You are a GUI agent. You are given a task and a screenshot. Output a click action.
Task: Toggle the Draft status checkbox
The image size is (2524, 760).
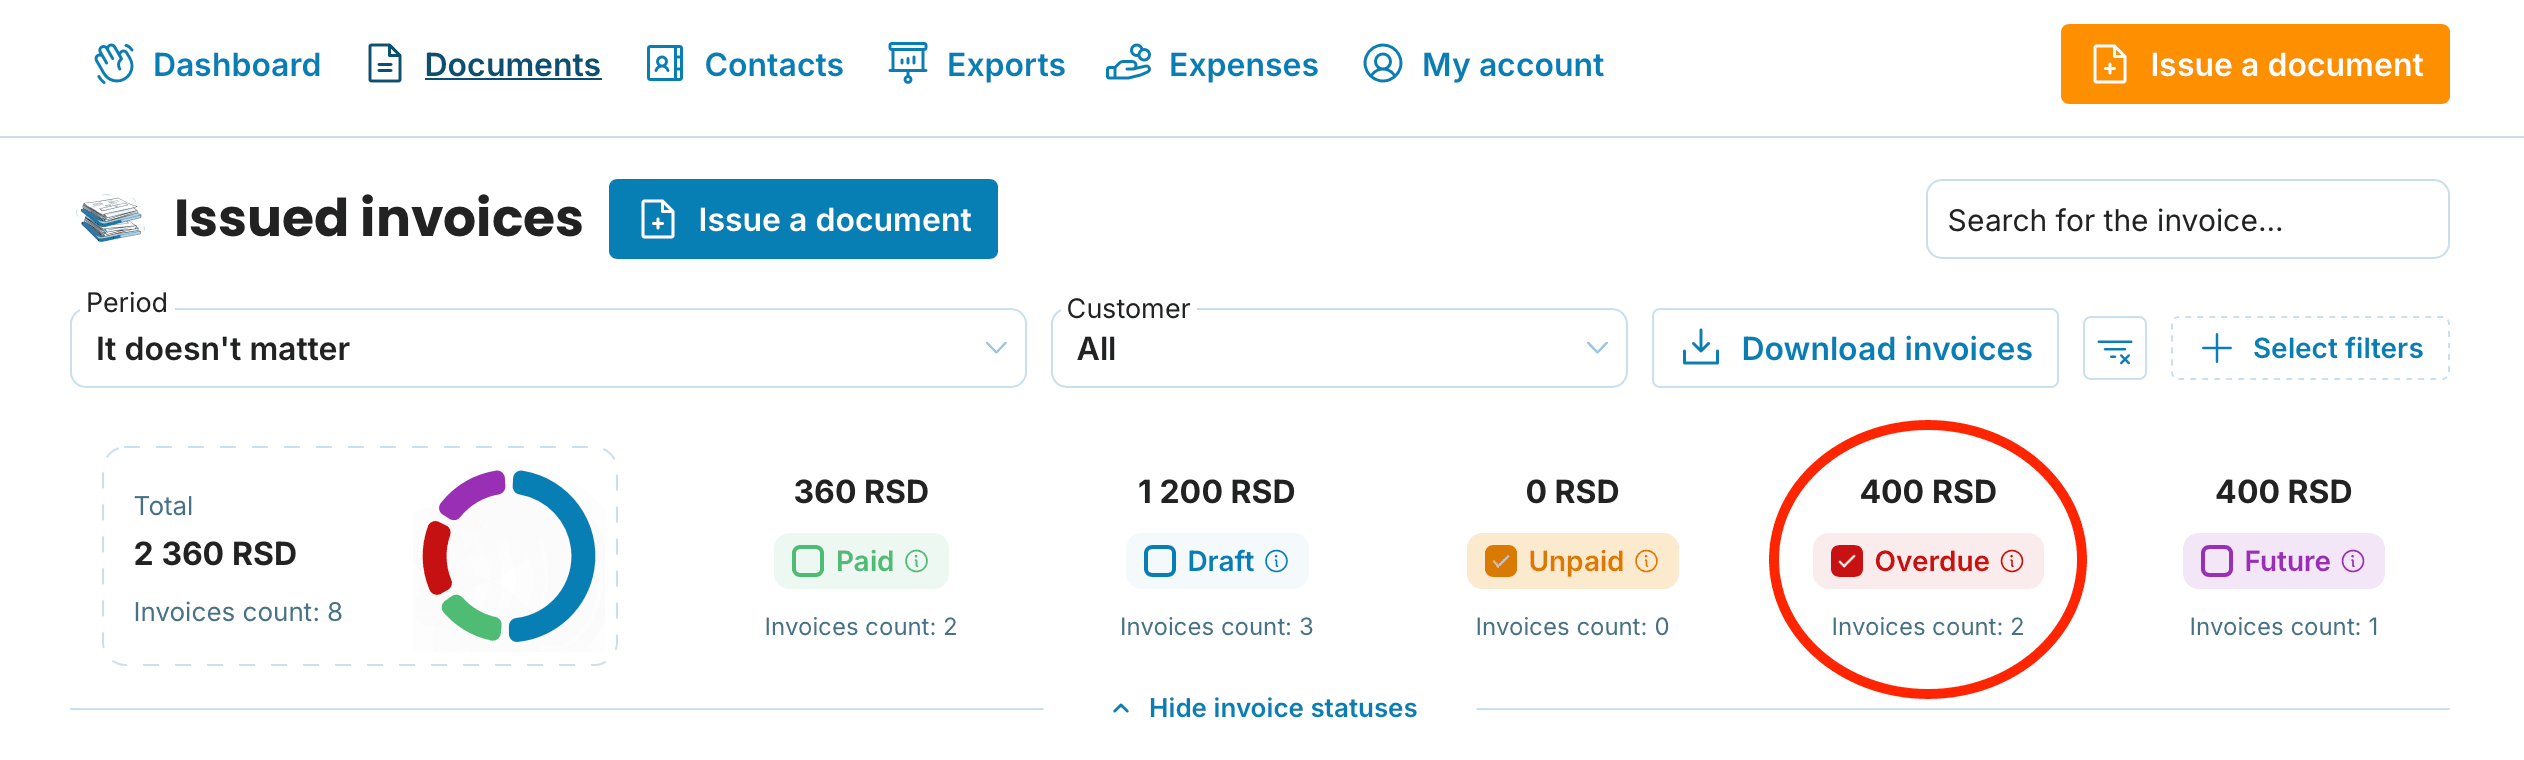[x=1160, y=561]
